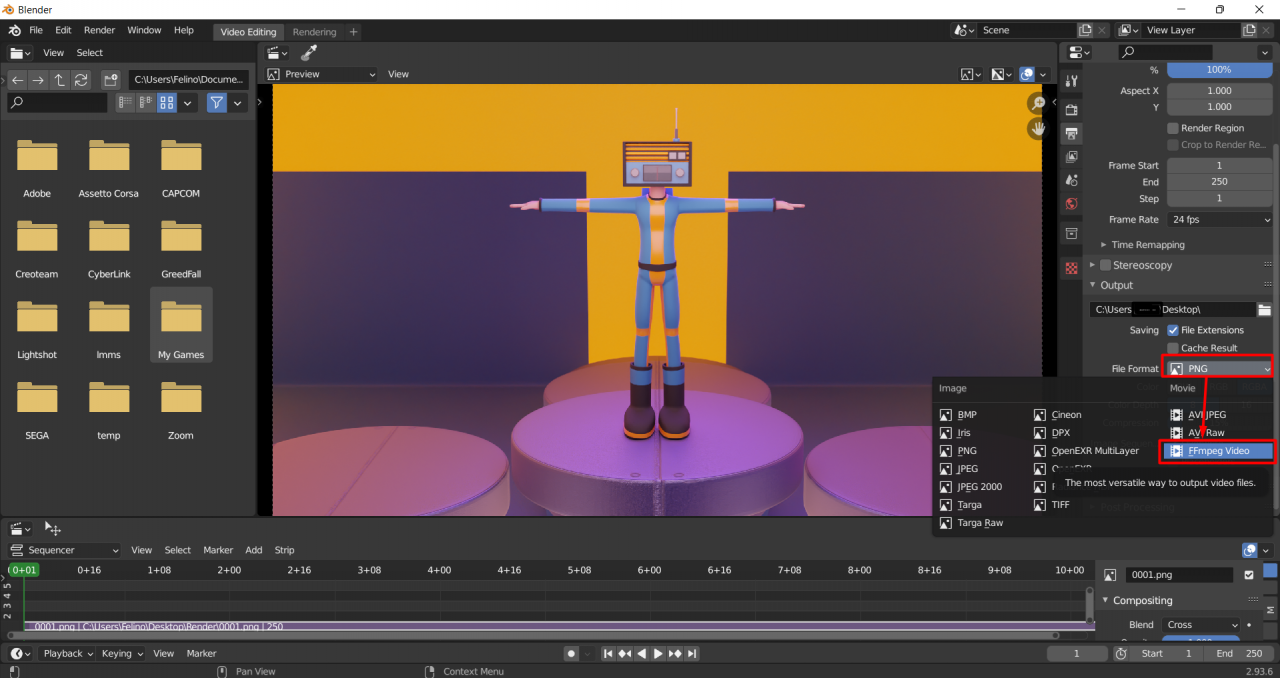The width and height of the screenshot is (1280, 678).
Task: Open the Tool properties wrench icon
Action: point(1072,81)
